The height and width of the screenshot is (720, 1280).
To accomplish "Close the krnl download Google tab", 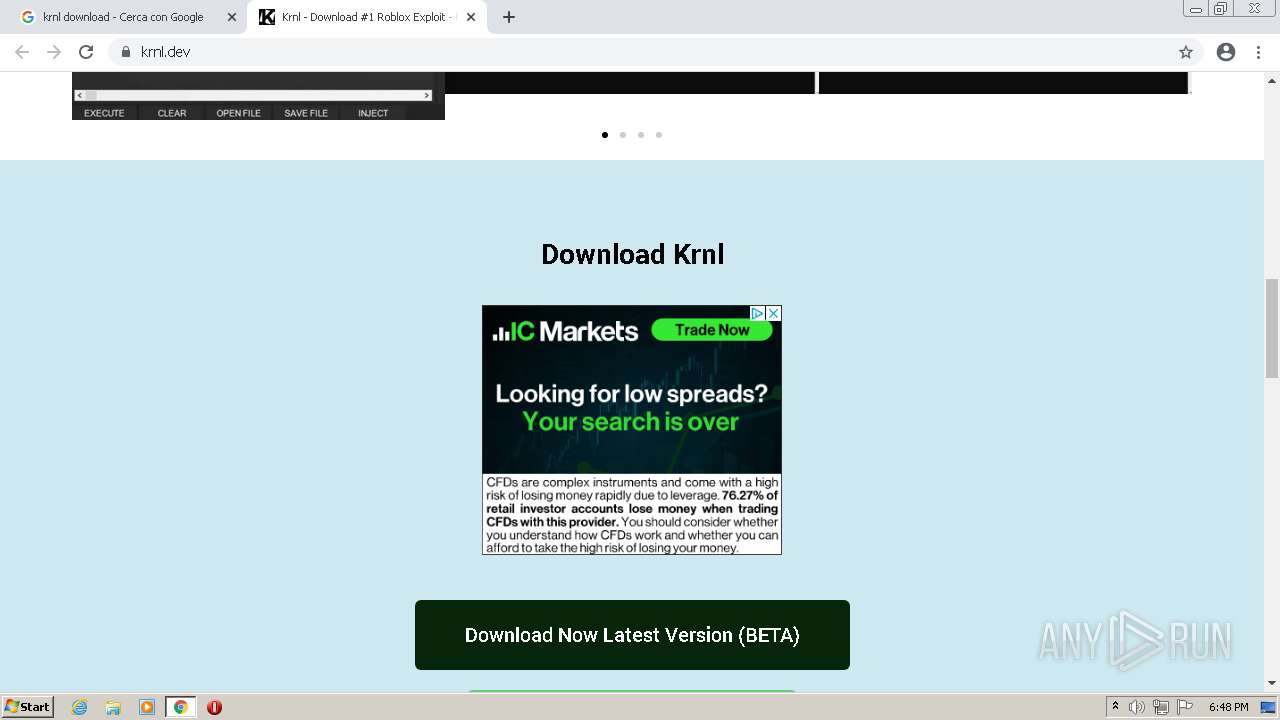I will click(x=232, y=17).
